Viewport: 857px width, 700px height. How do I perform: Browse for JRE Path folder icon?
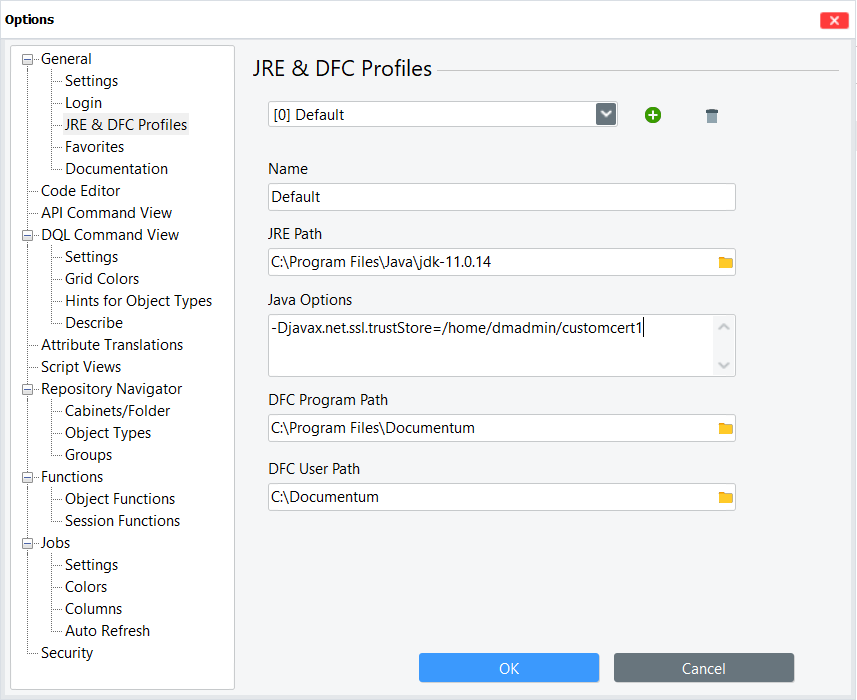click(726, 263)
